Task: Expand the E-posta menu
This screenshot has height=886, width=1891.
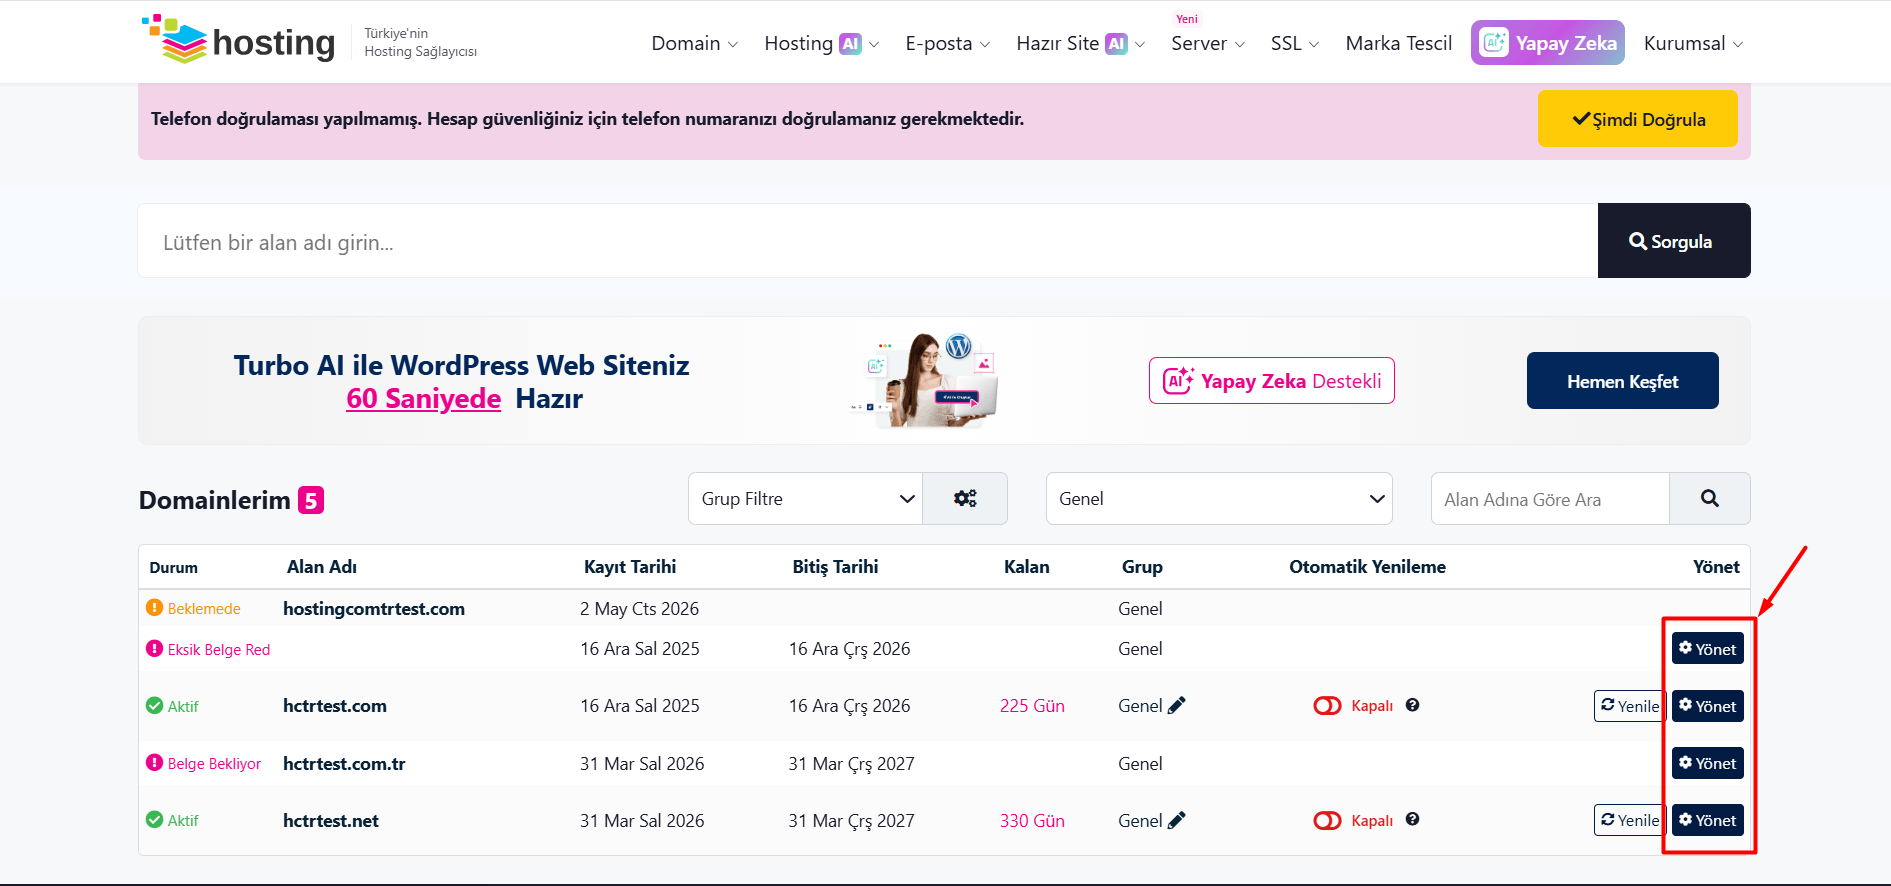Action: click(x=948, y=43)
